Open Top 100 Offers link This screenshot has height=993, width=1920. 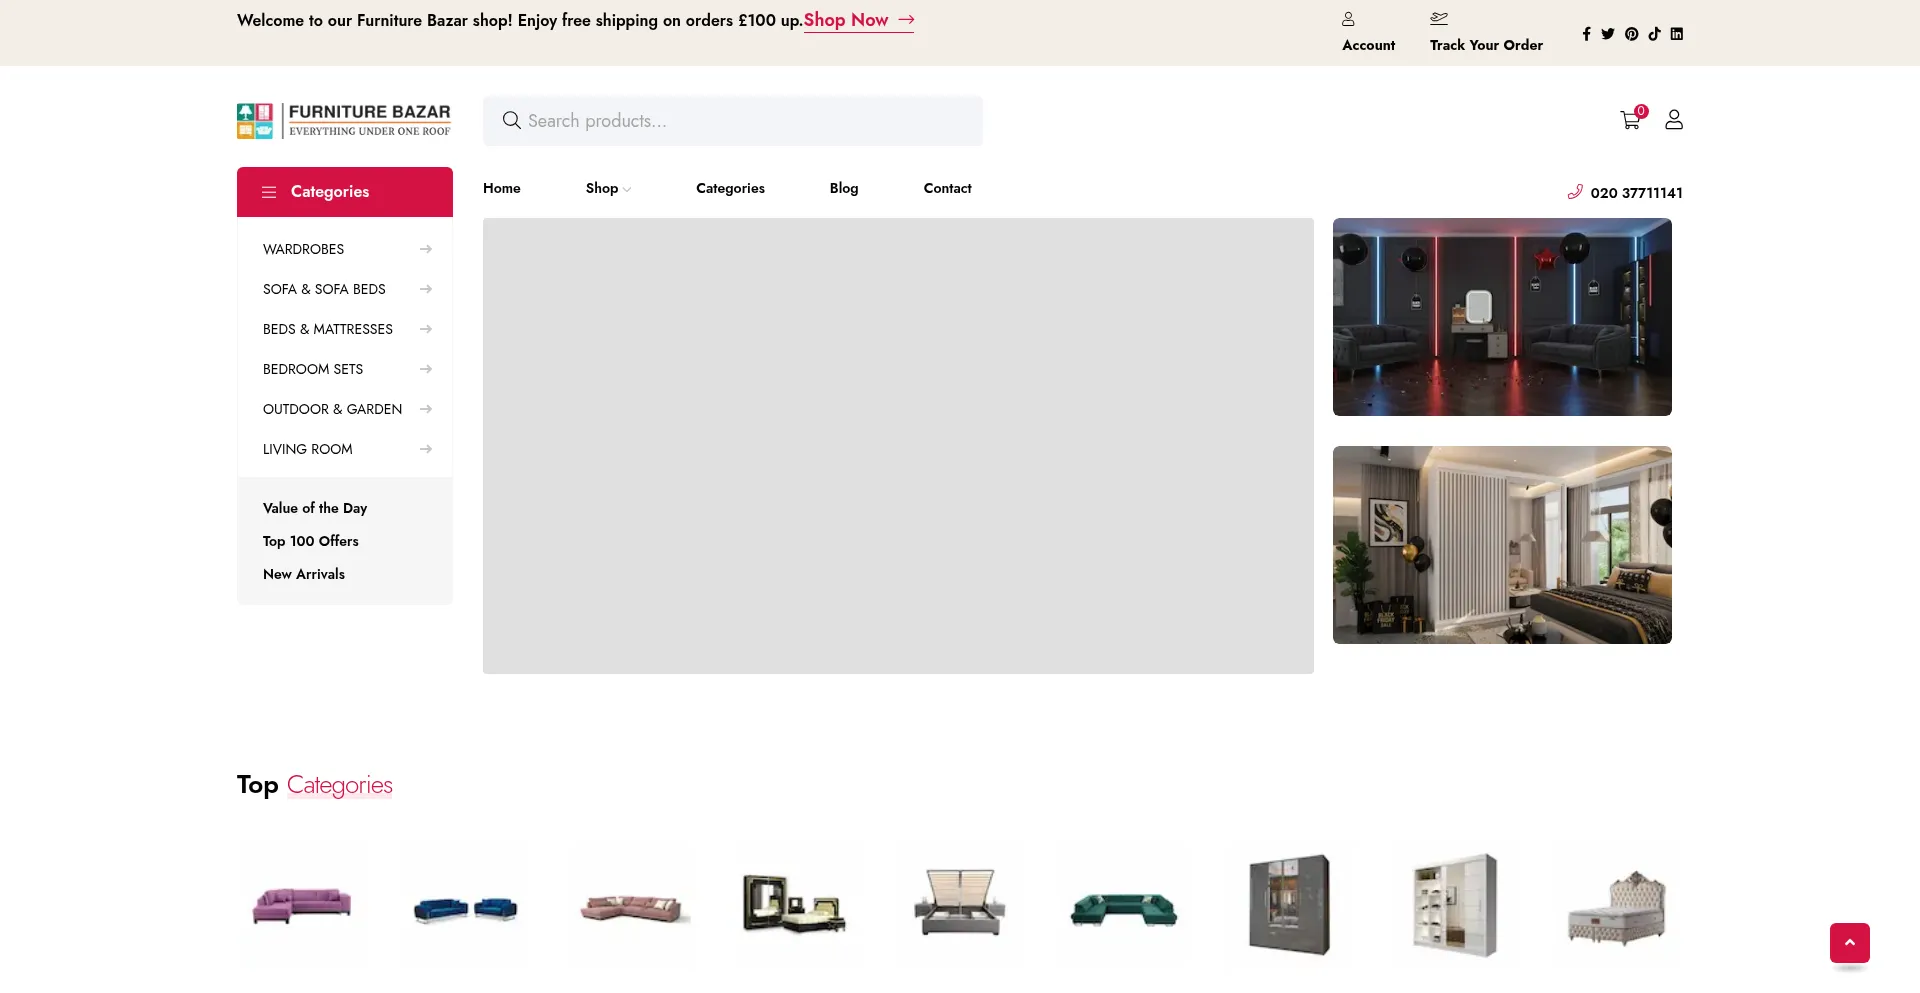[310, 541]
